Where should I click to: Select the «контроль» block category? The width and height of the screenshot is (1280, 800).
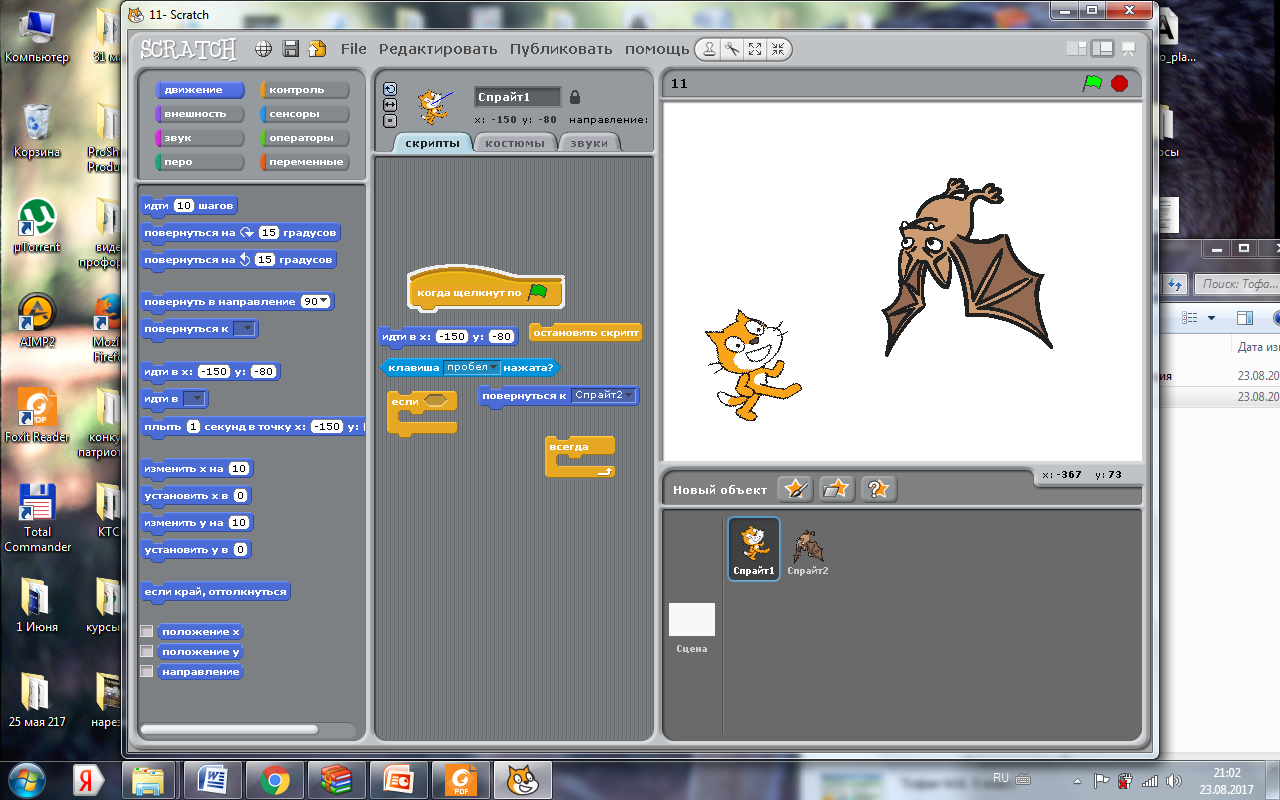(x=304, y=90)
